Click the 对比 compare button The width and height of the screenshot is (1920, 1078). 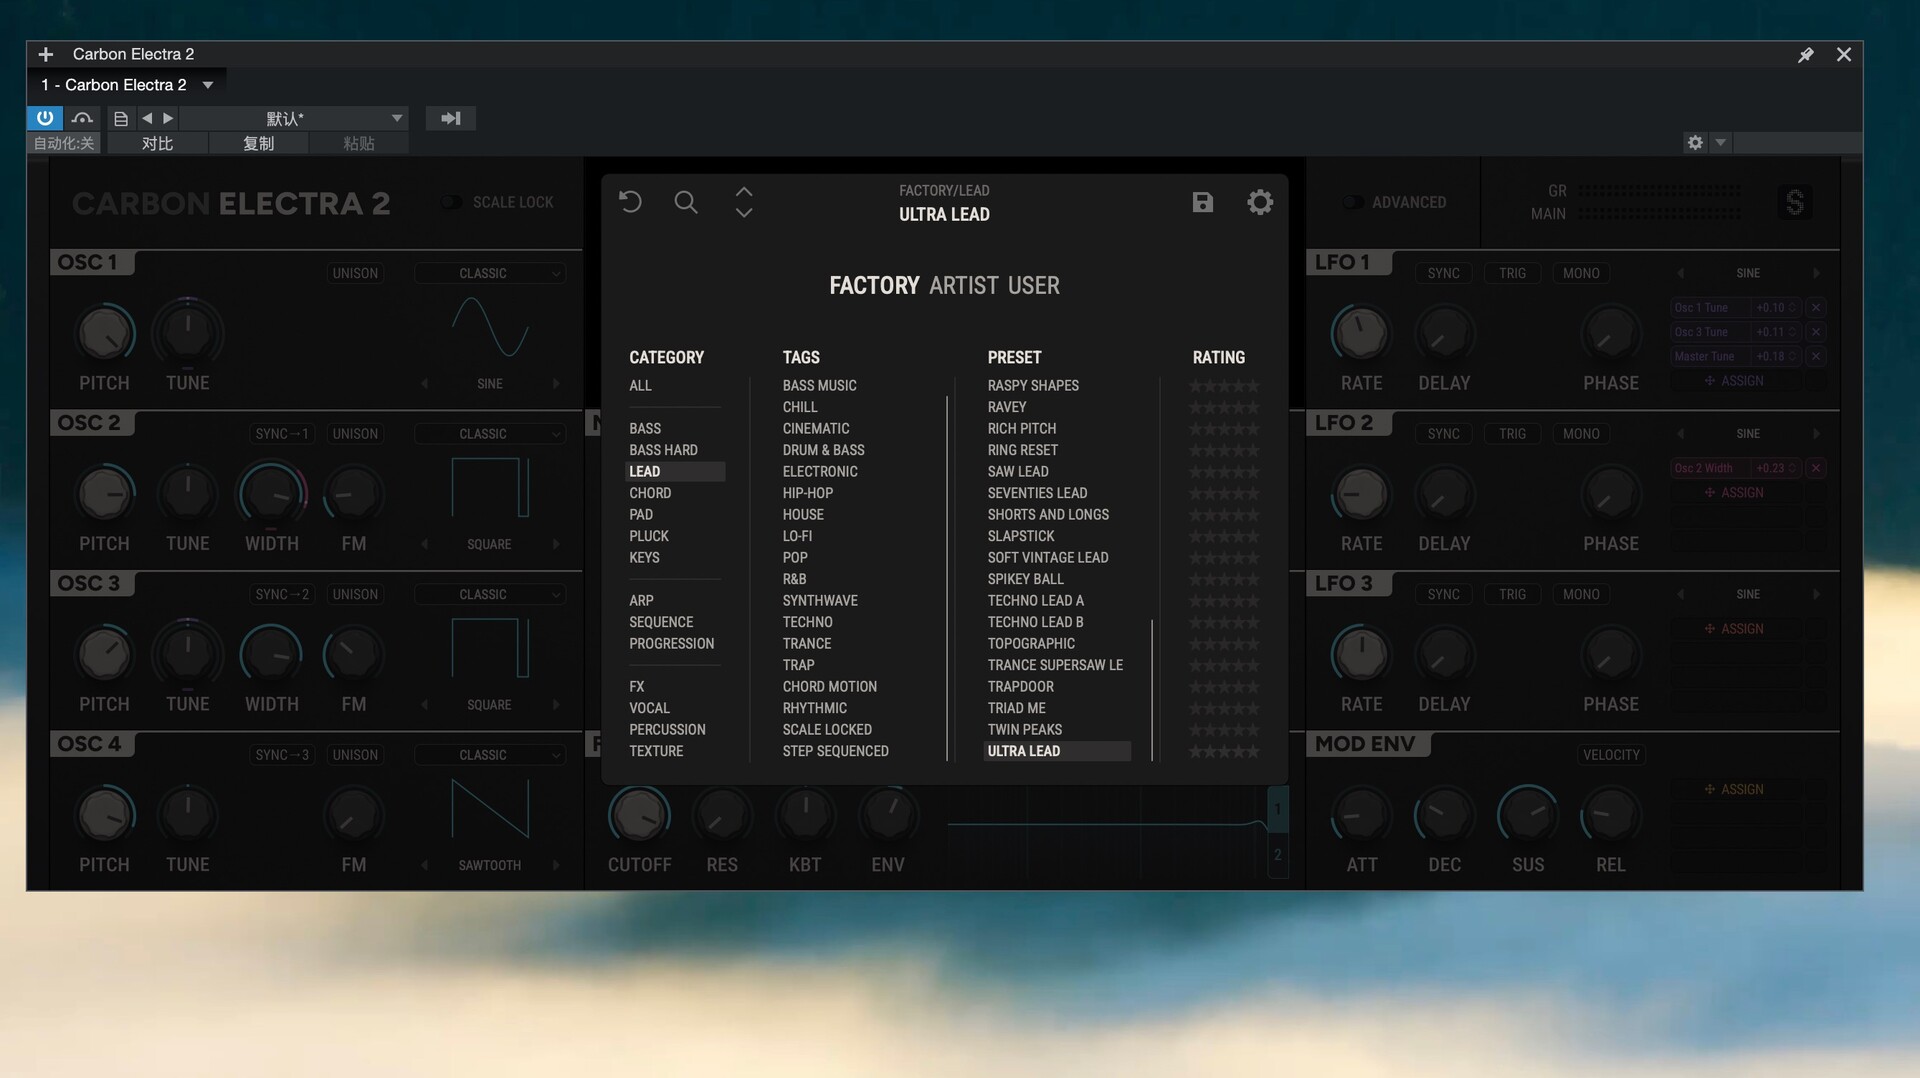(158, 143)
